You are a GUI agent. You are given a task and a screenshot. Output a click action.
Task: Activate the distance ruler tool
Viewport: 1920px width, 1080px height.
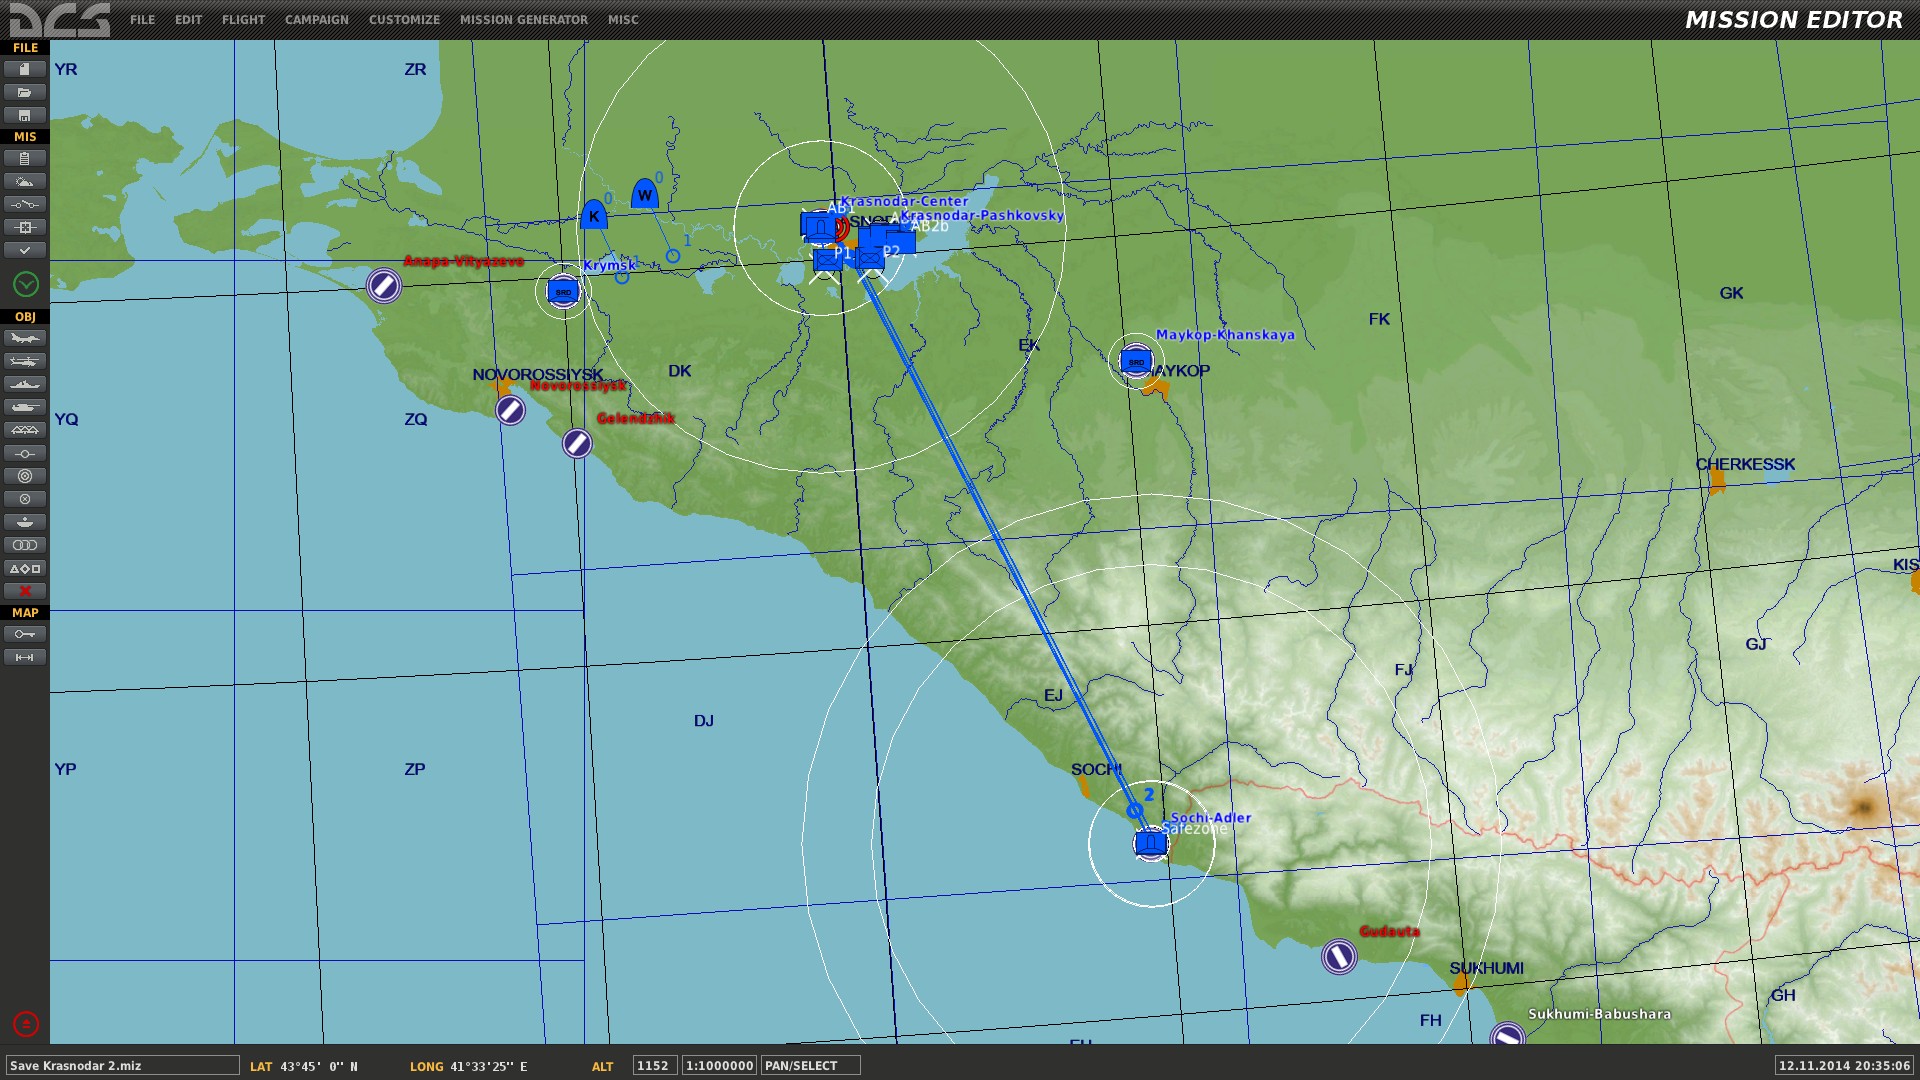coord(25,657)
